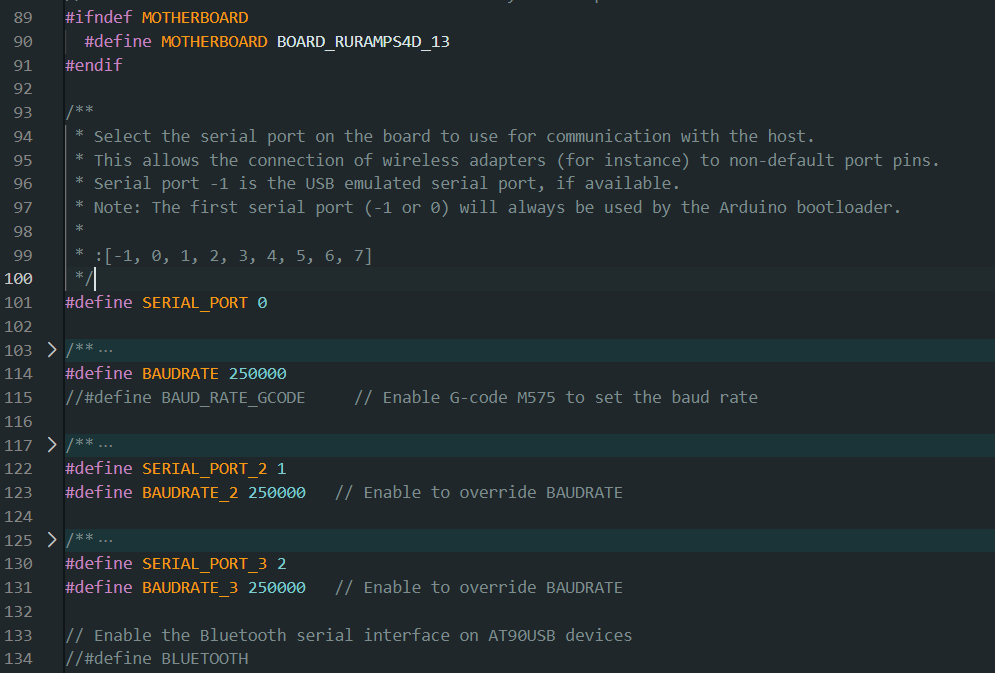Click the BAUDRATE_3 identifier
This screenshot has width=995, height=673.
pyautogui.click(x=190, y=588)
